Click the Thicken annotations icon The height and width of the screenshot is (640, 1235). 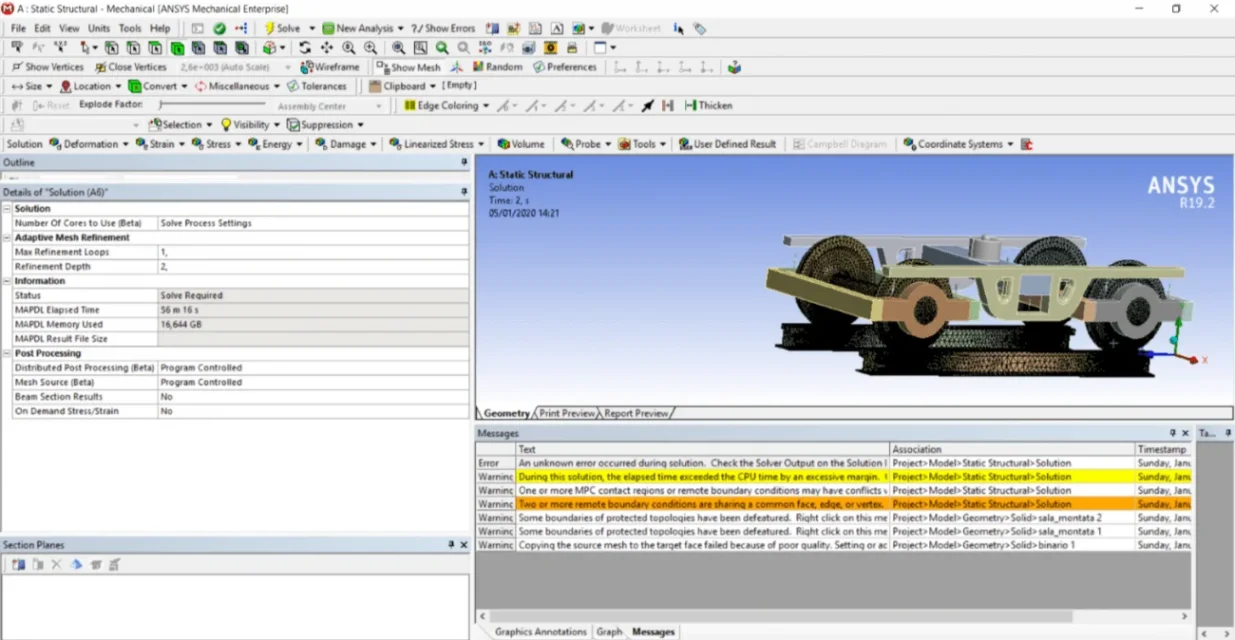click(x=689, y=105)
